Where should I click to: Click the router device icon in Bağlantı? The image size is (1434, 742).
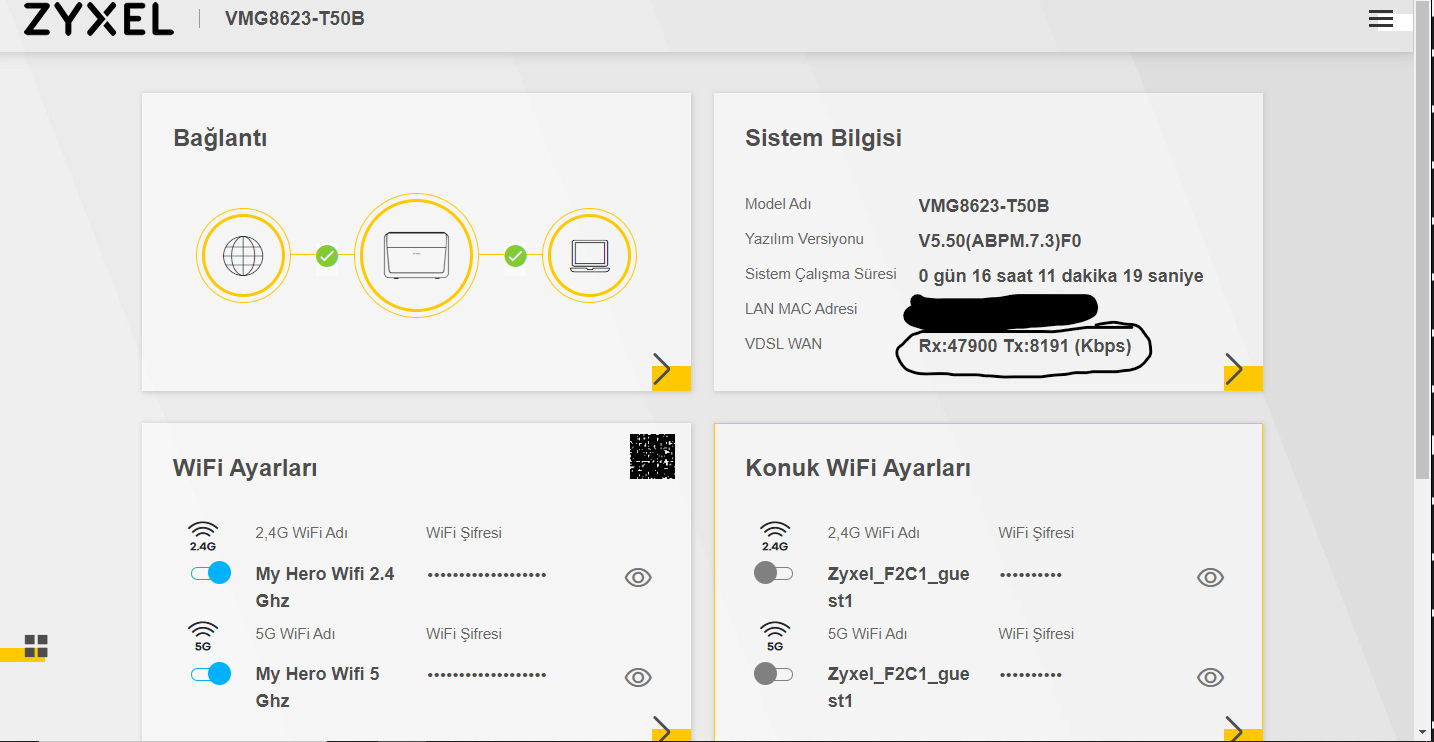point(414,257)
